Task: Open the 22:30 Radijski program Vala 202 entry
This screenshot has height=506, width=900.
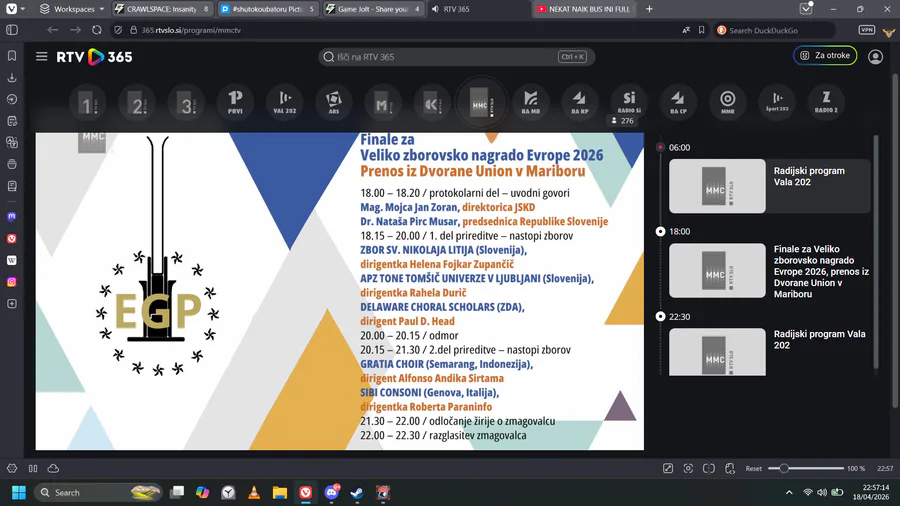Action: tap(770, 352)
